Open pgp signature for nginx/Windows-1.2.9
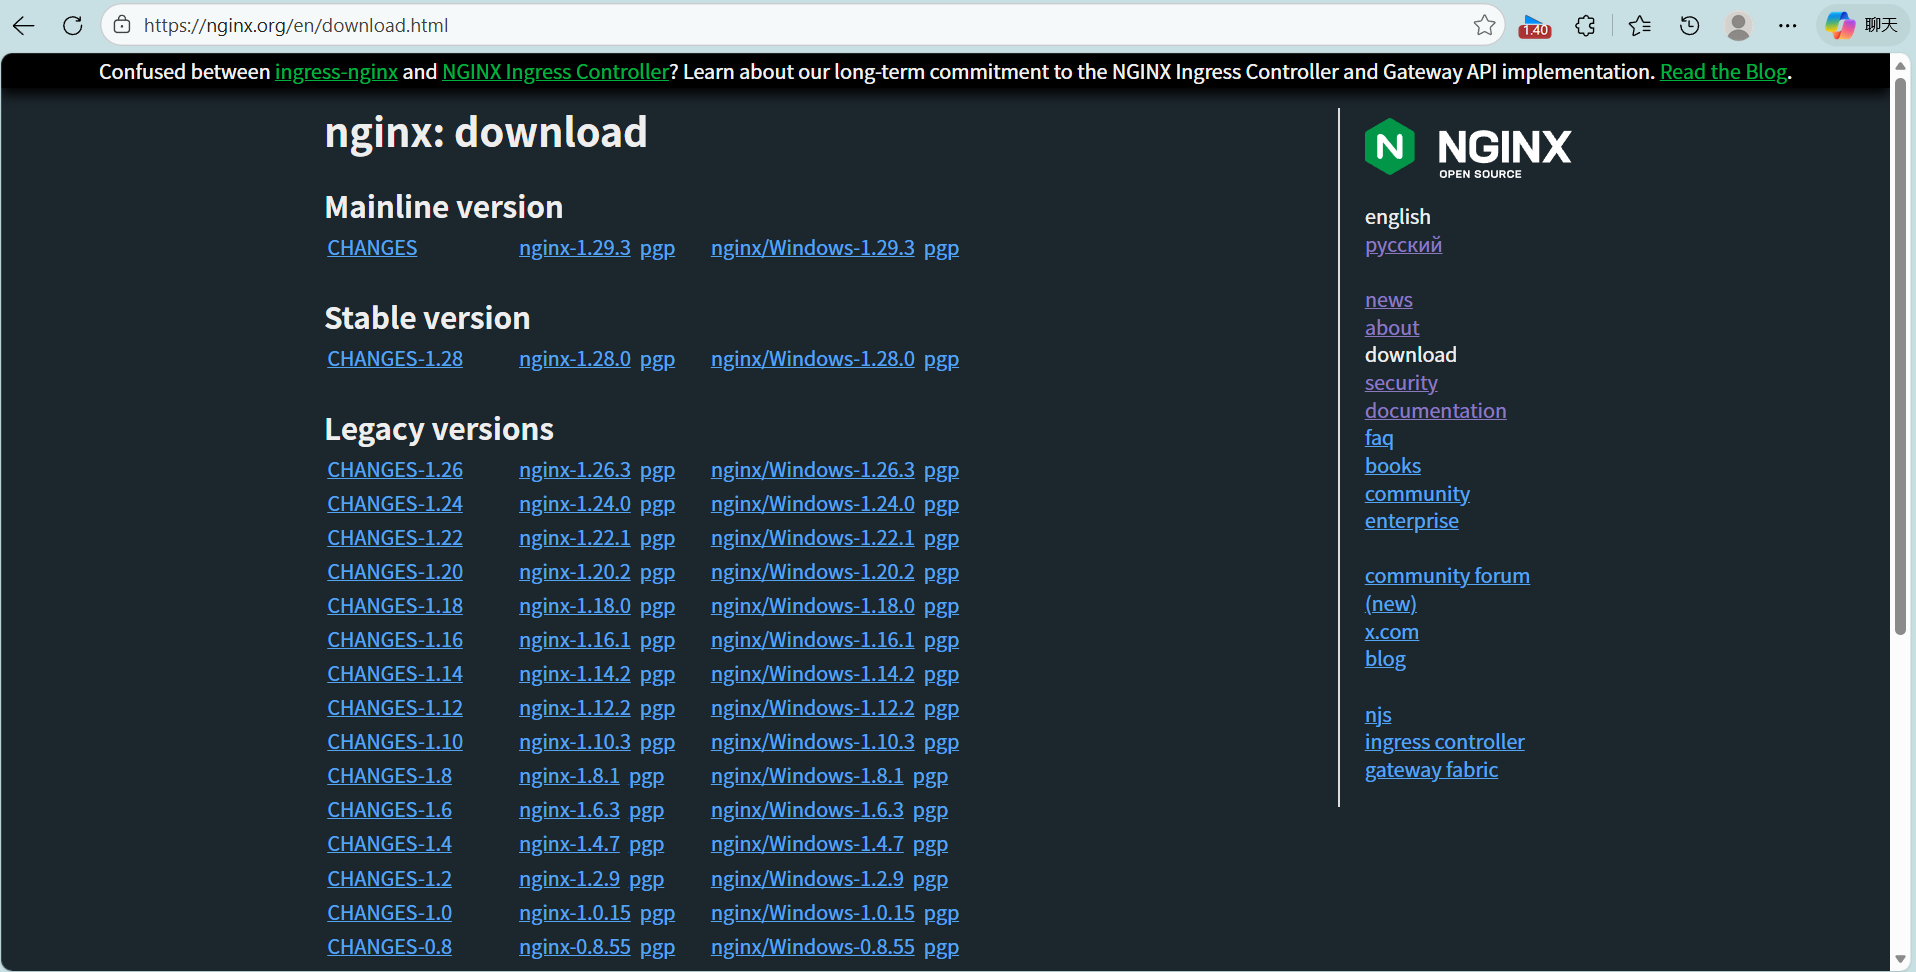The height and width of the screenshot is (972, 1916). (930, 879)
